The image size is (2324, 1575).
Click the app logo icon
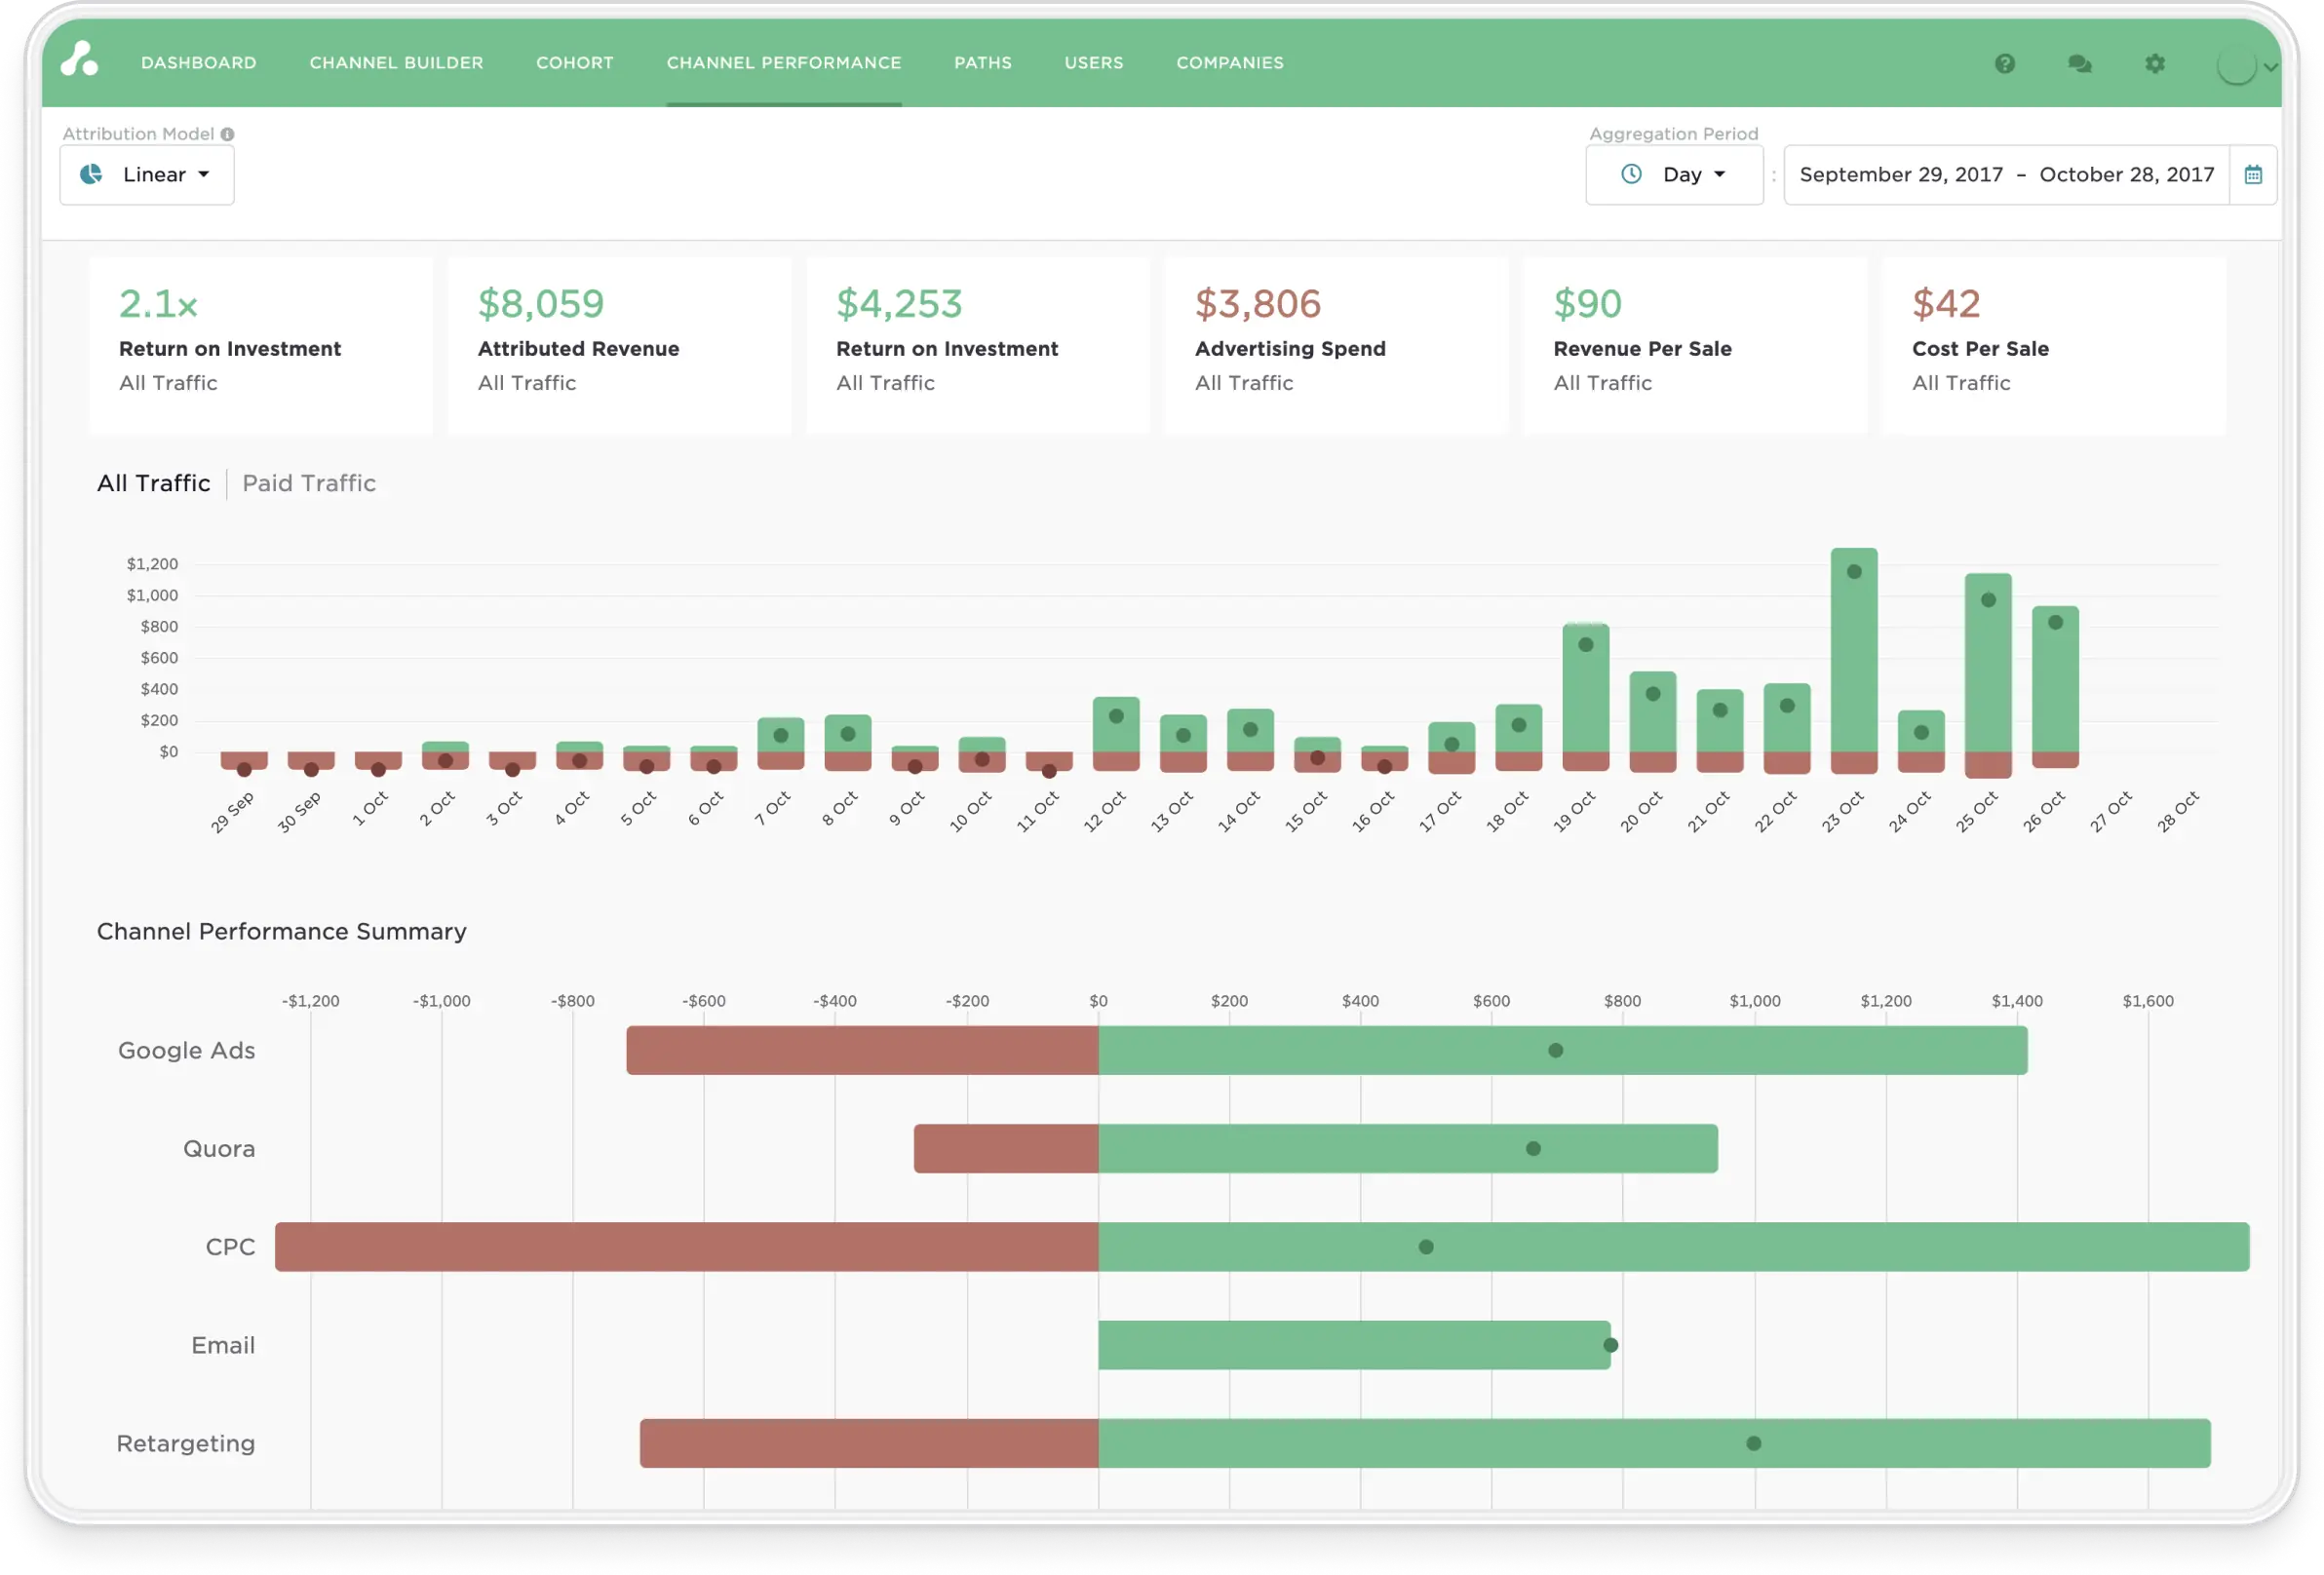pyautogui.click(x=79, y=60)
